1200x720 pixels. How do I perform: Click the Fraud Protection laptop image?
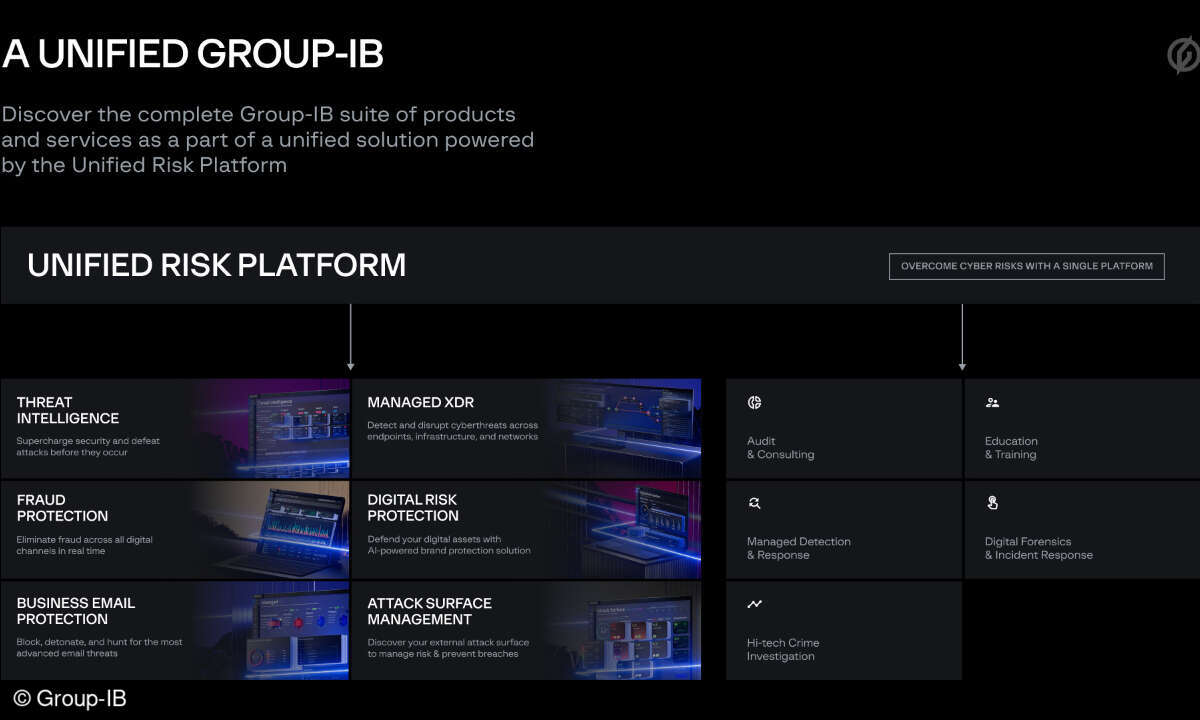point(272,529)
